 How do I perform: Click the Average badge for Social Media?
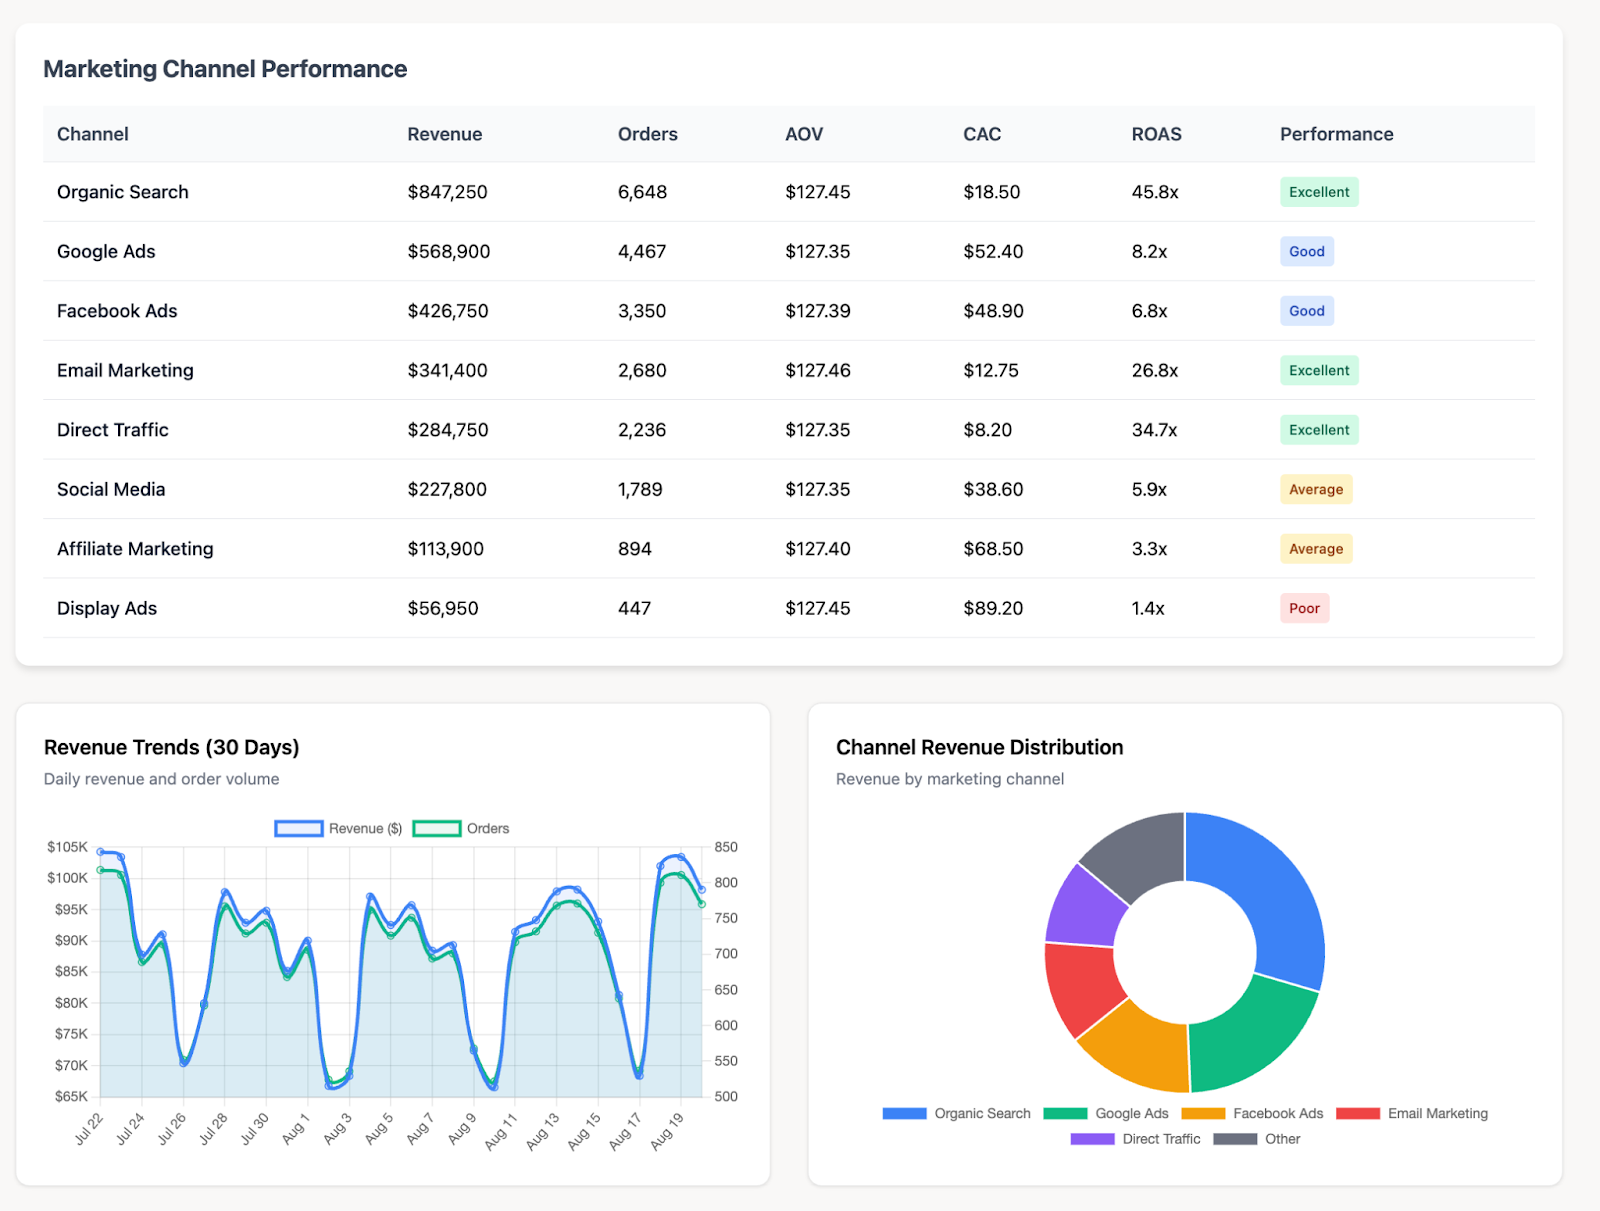point(1315,489)
